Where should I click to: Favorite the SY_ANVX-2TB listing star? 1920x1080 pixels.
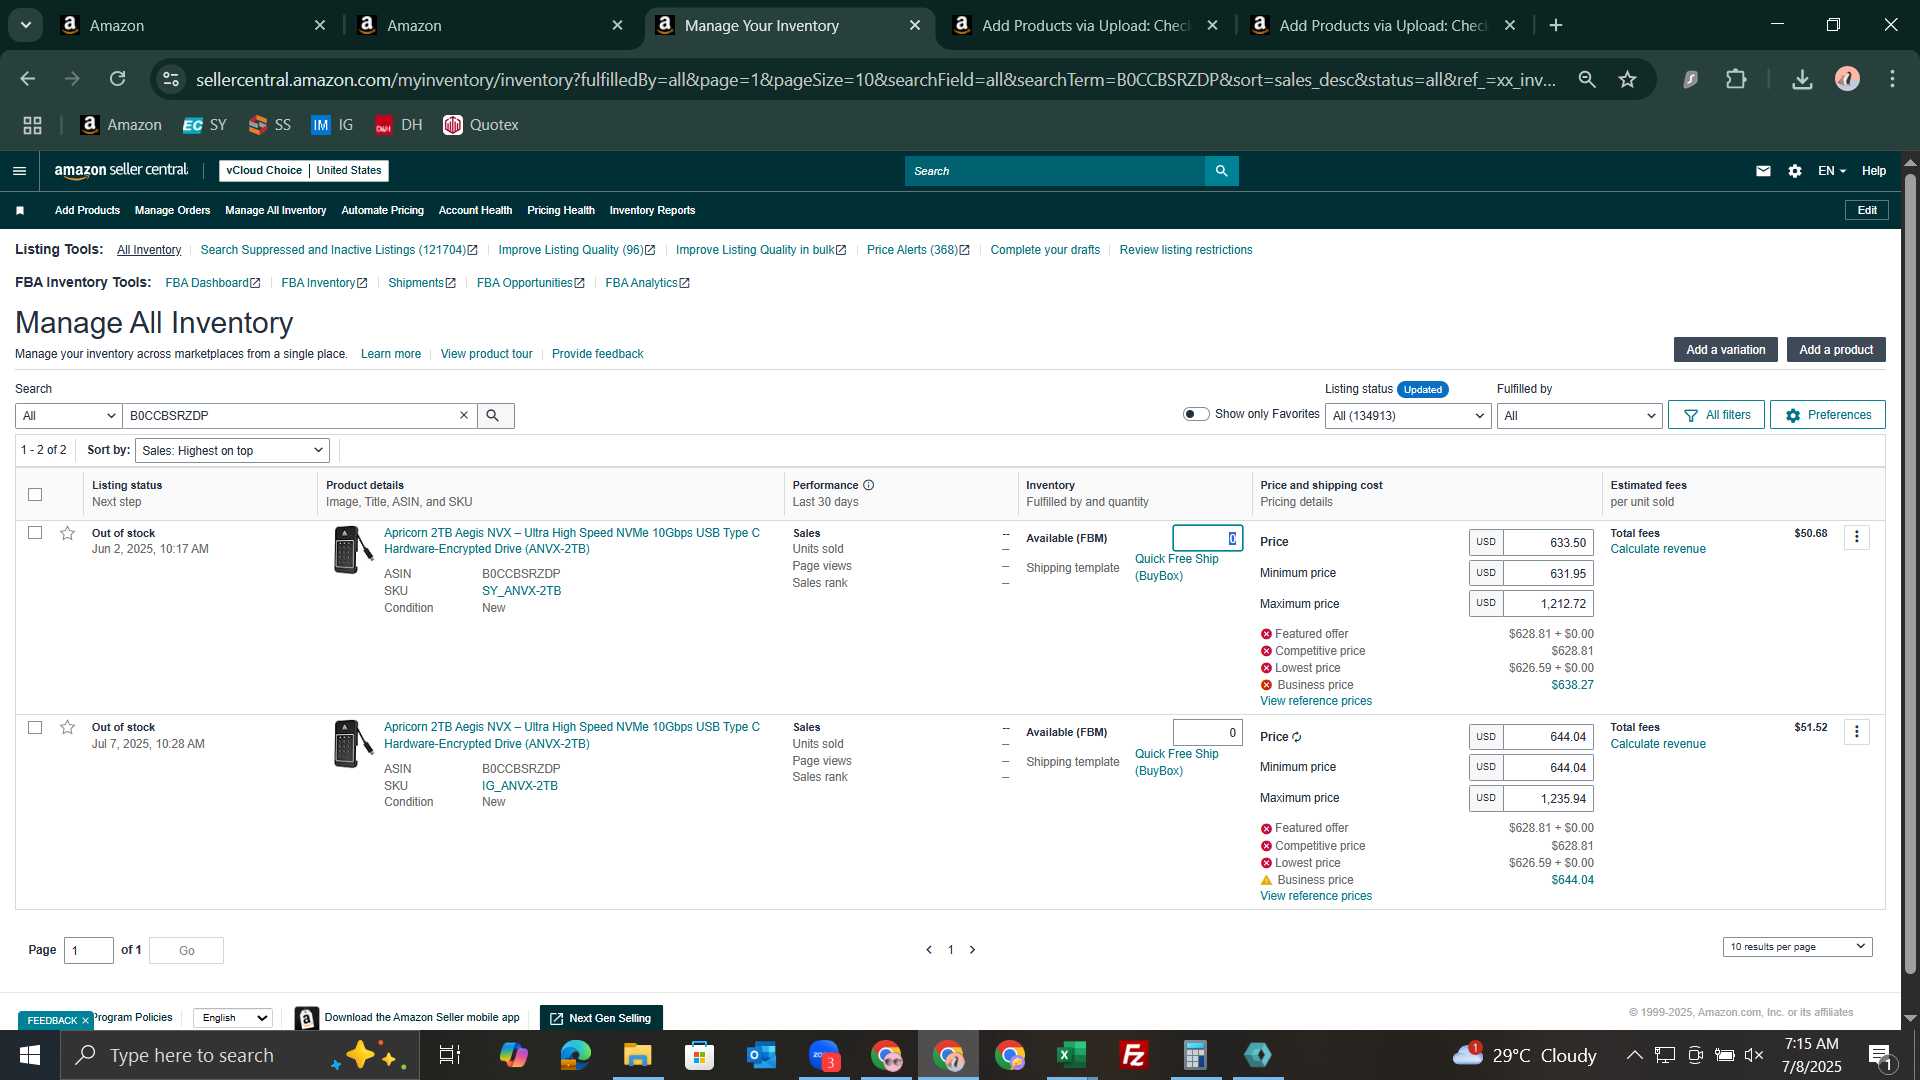pos(67,534)
